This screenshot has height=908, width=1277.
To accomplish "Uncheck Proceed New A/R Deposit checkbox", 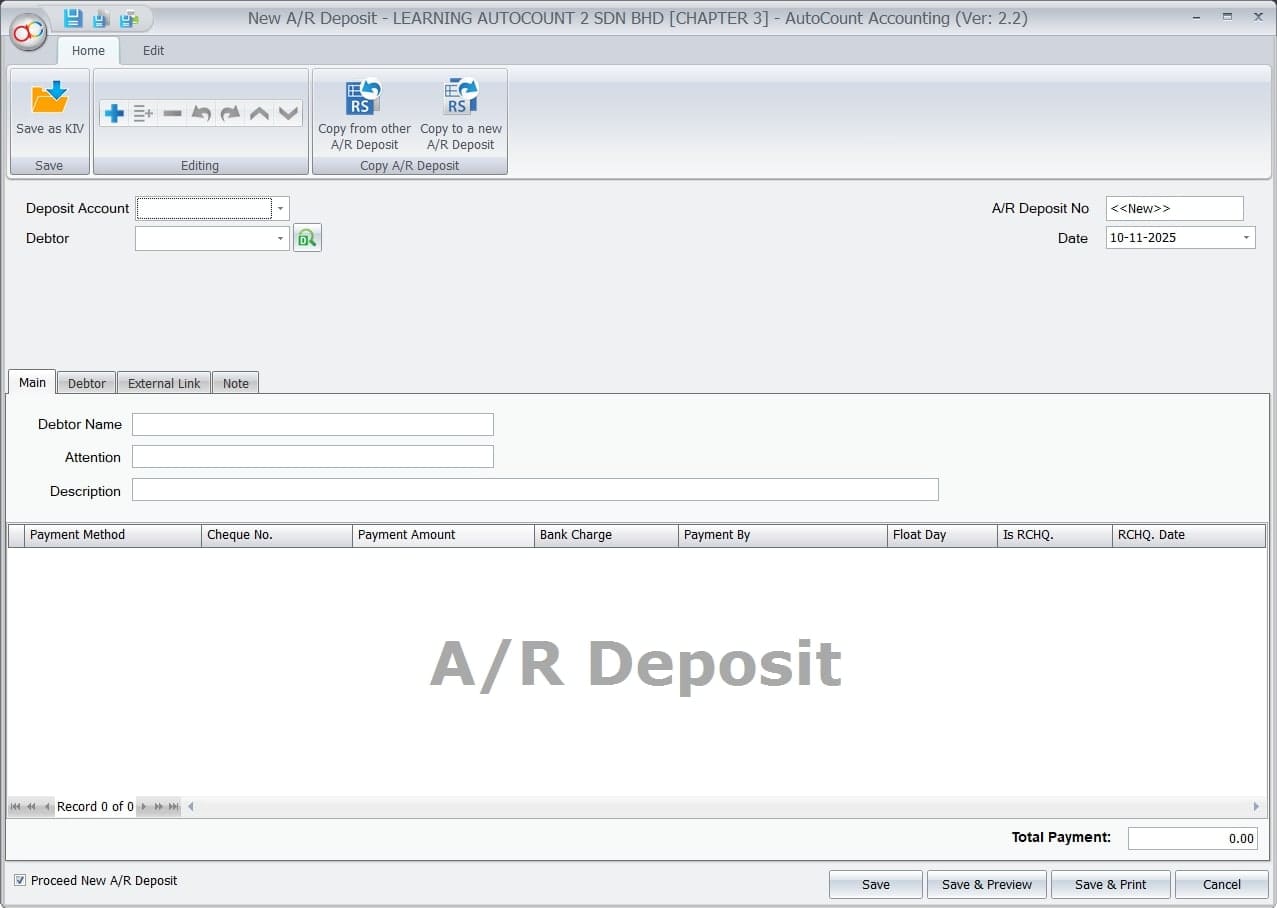I will [20, 880].
